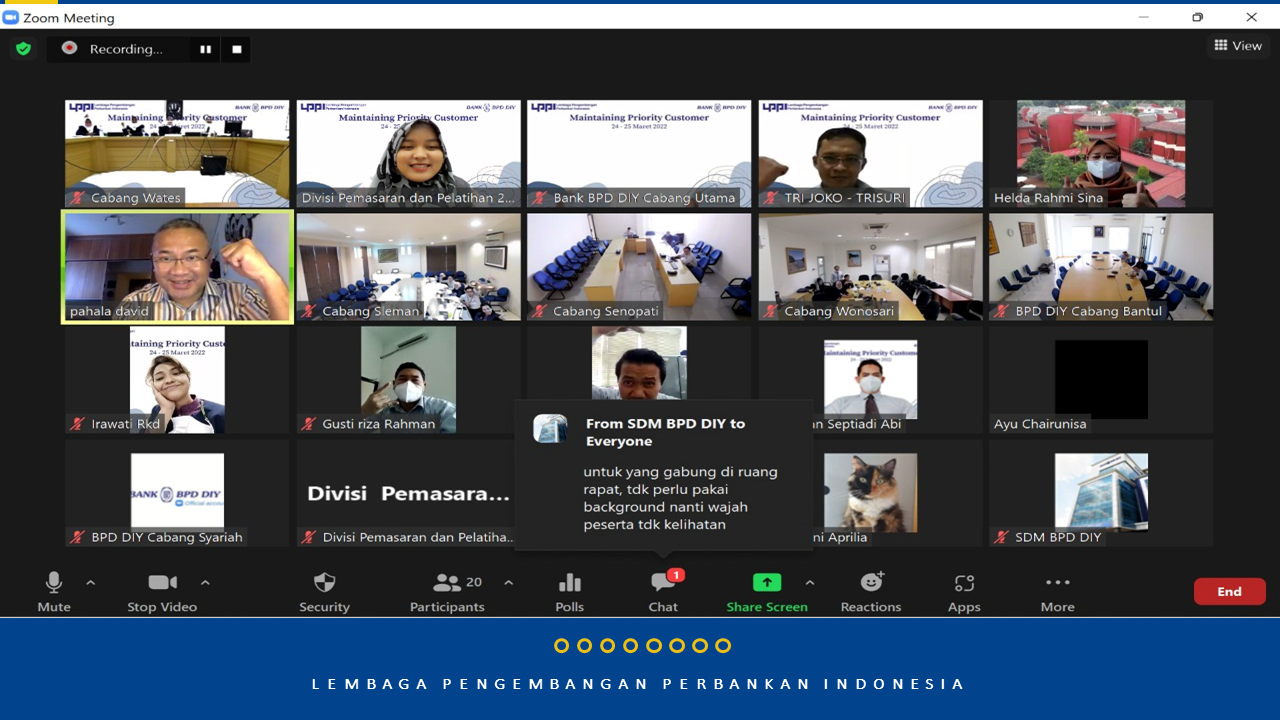
Task: Click muted mic icon on Bank BPD DIY Cabang Utama
Action: (x=539, y=198)
